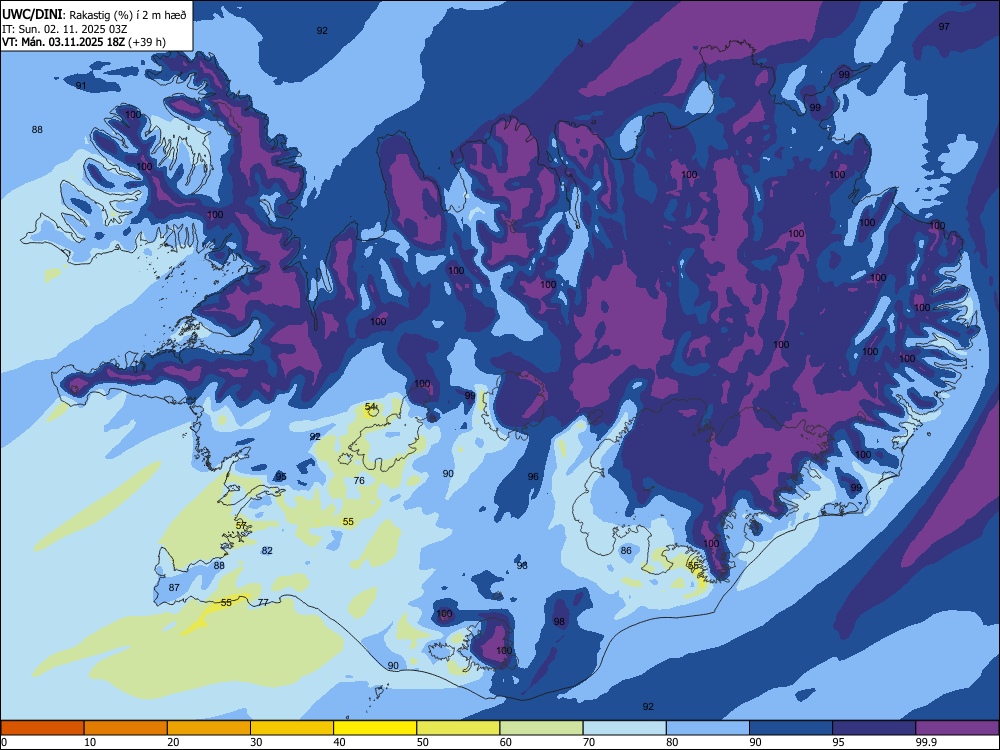Click the 'Rakastig (%) í 2 m hæð' label

click(x=128, y=15)
